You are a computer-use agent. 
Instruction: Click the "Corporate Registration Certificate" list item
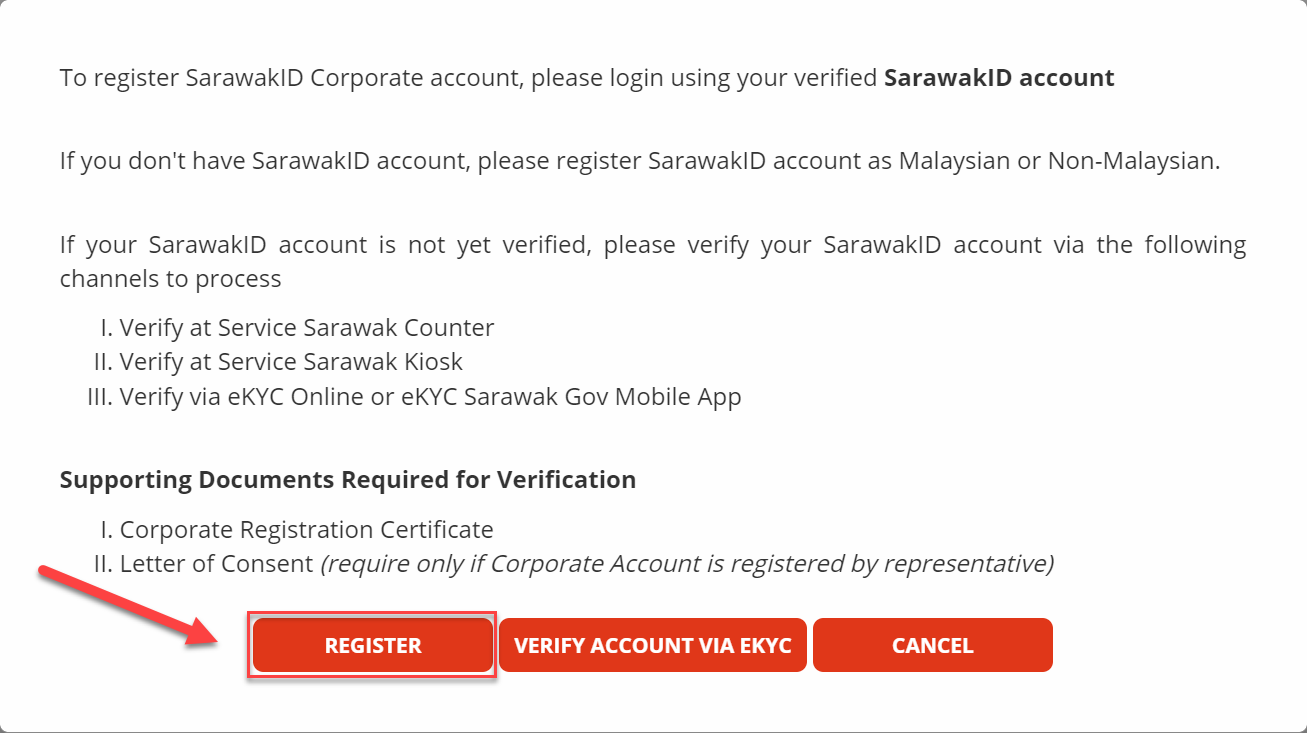297,529
